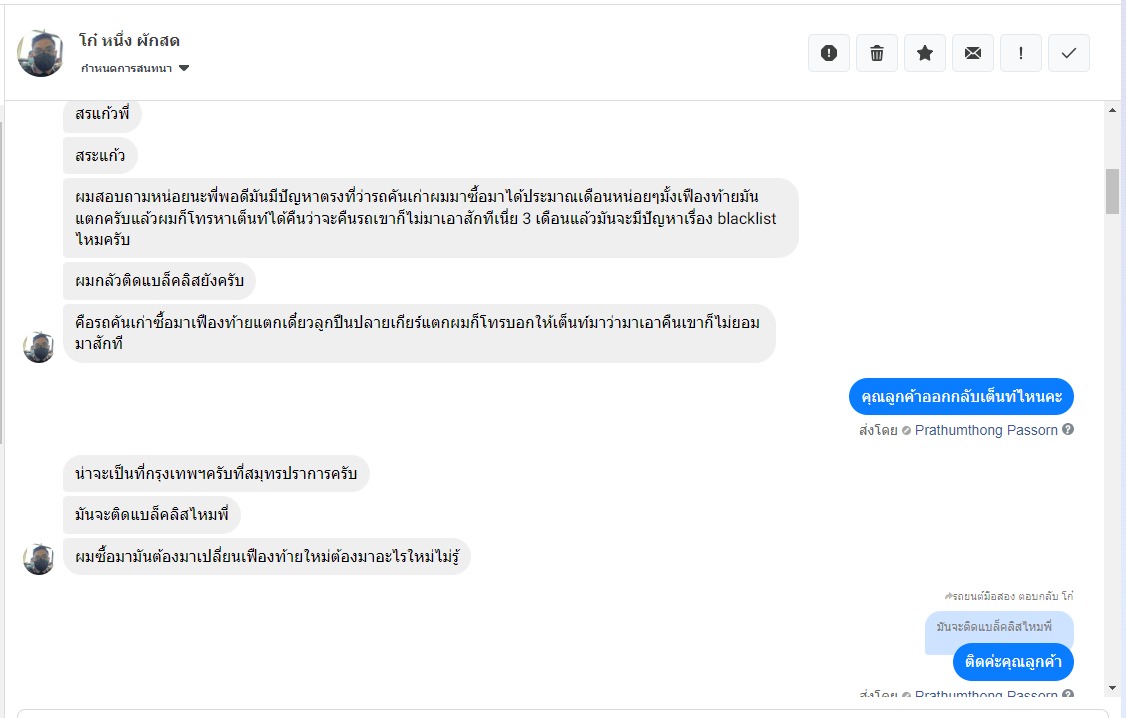This screenshot has width=1126, height=718.
Task: Select message ผมซื้อมามันต้องมาเปลี่ยนเฟืองท้ายใหม่
Action: point(267,556)
